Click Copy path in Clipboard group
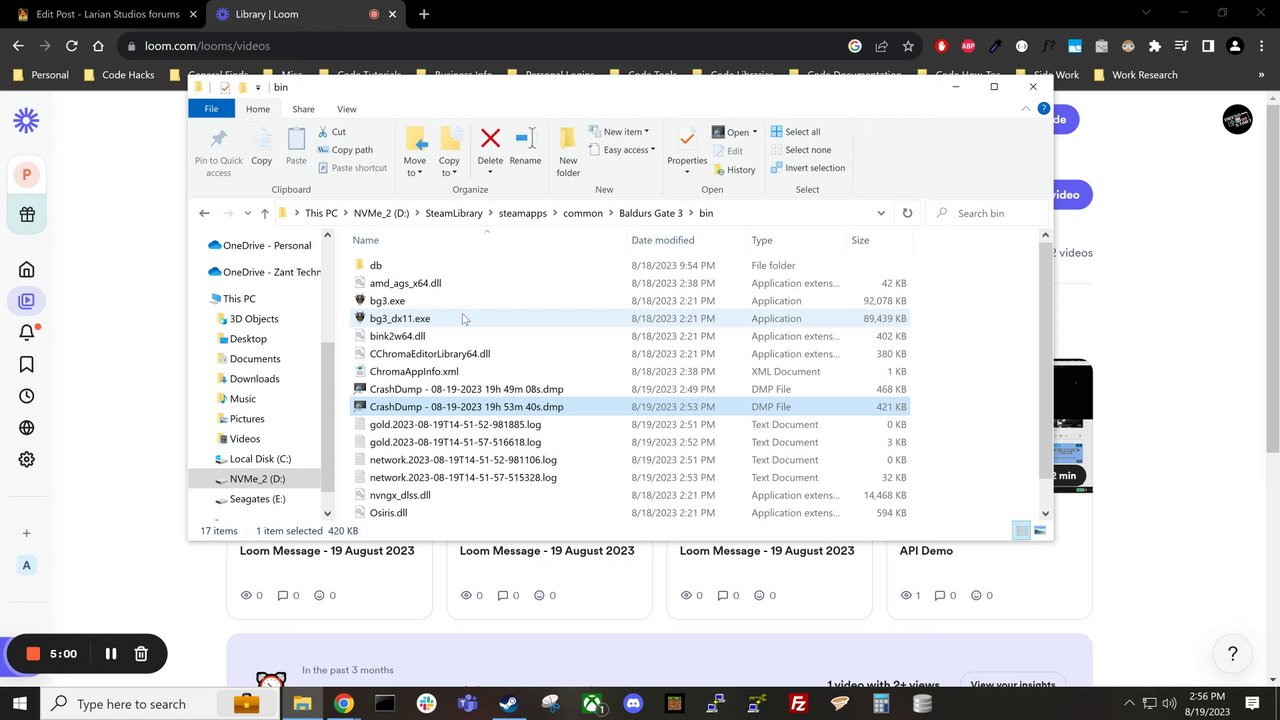This screenshot has width=1280, height=720. click(x=345, y=150)
